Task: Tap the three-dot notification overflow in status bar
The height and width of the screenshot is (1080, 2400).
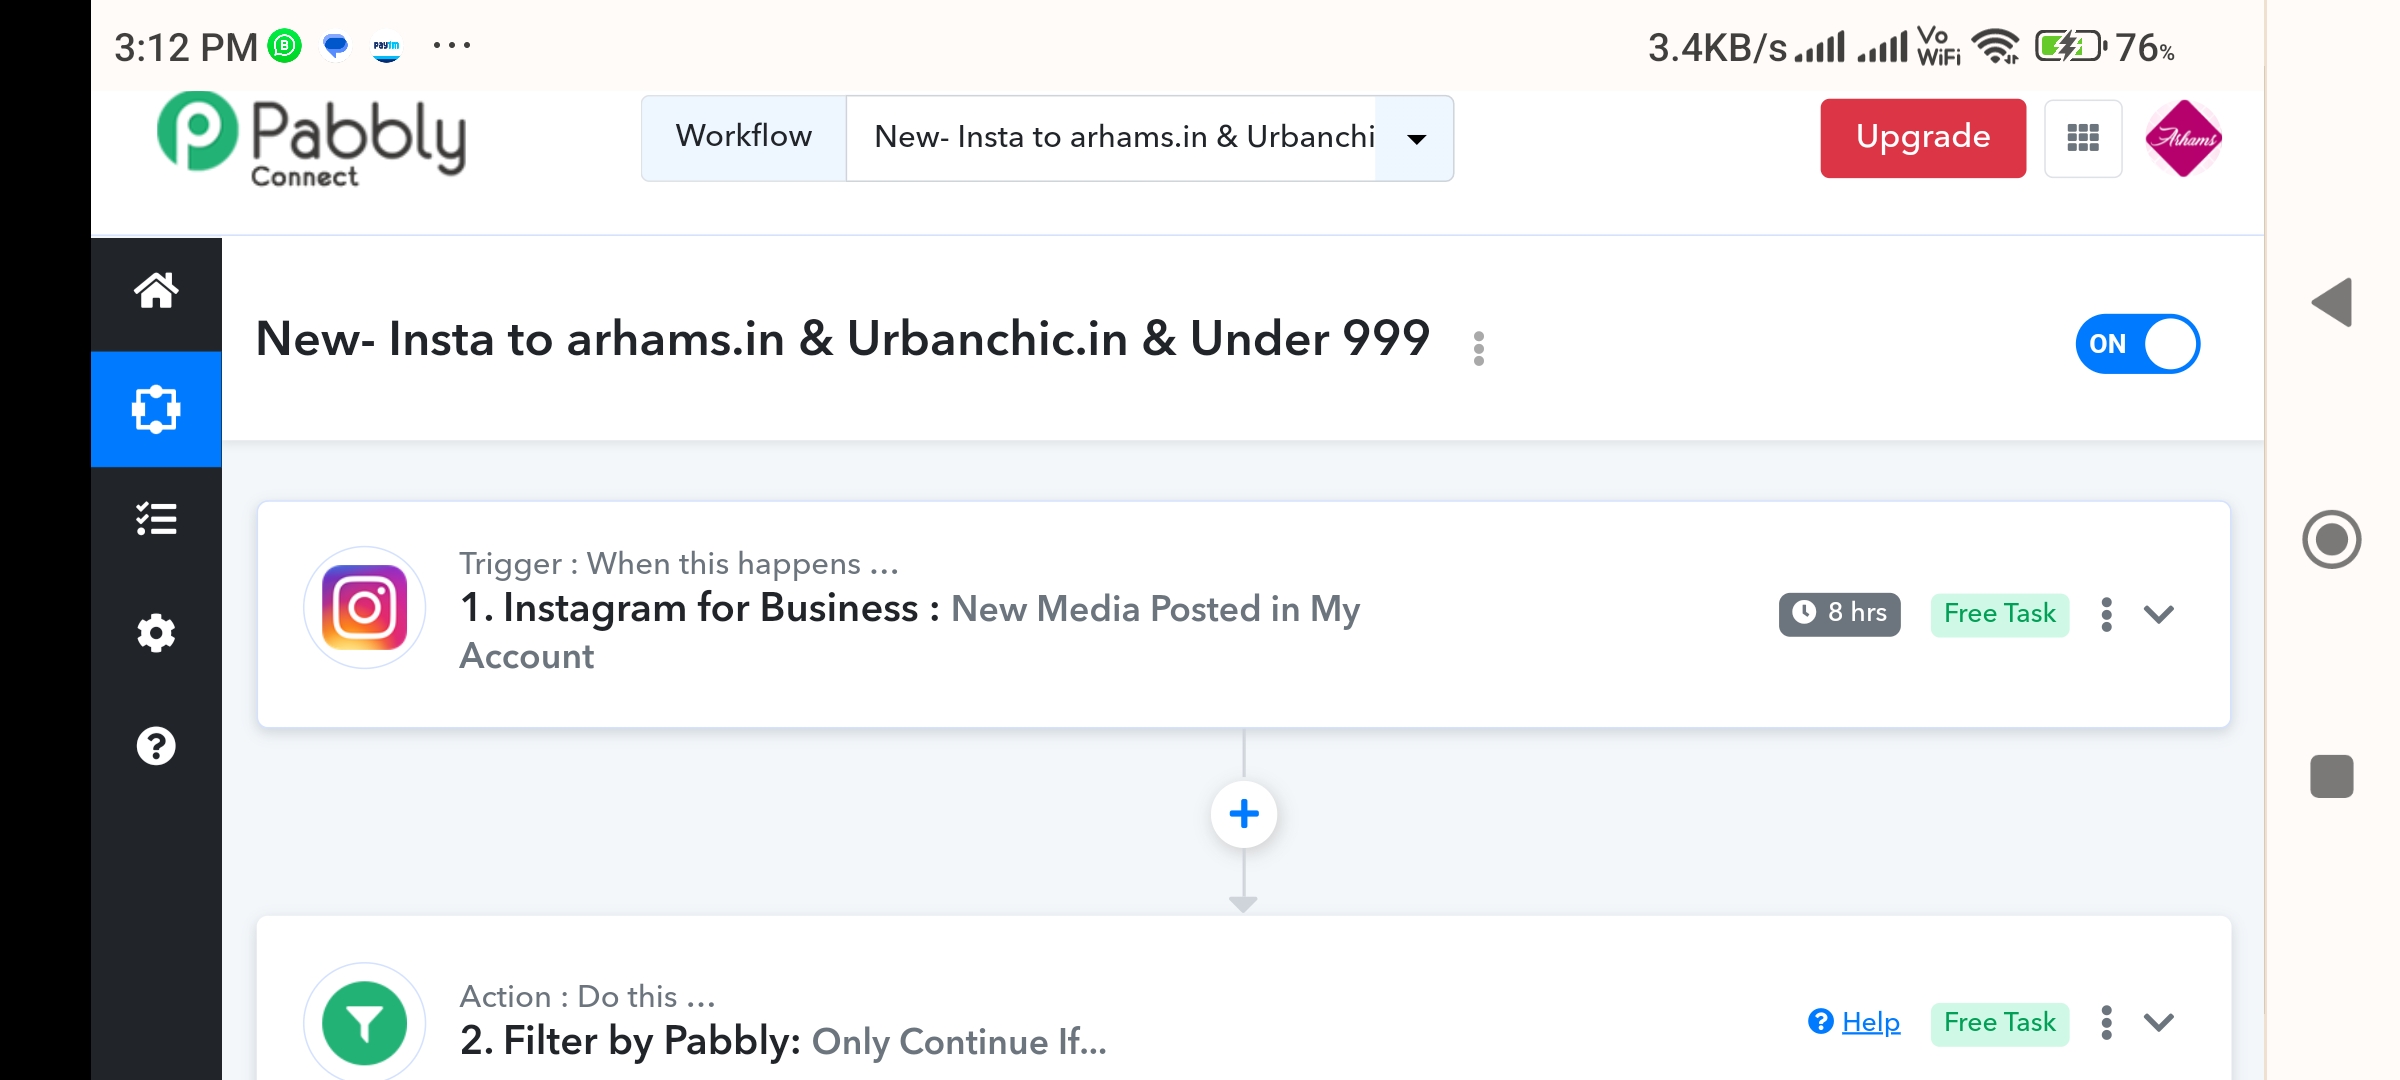Action: tap(452, 45)
